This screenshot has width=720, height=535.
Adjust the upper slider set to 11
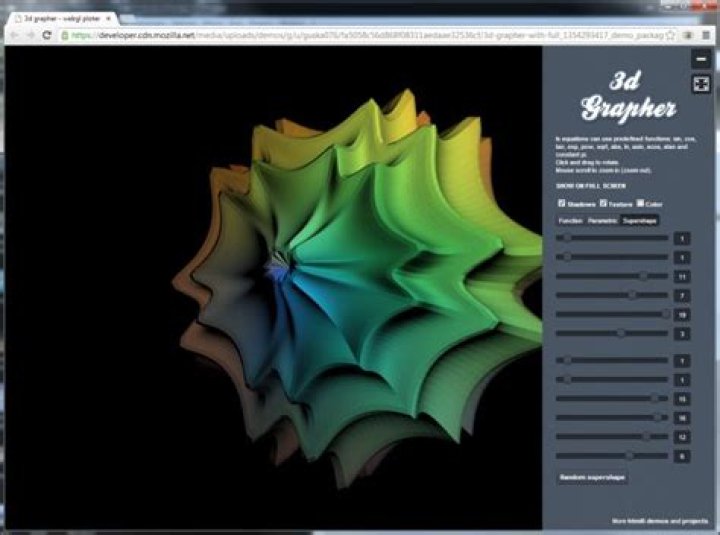point(612,276)
